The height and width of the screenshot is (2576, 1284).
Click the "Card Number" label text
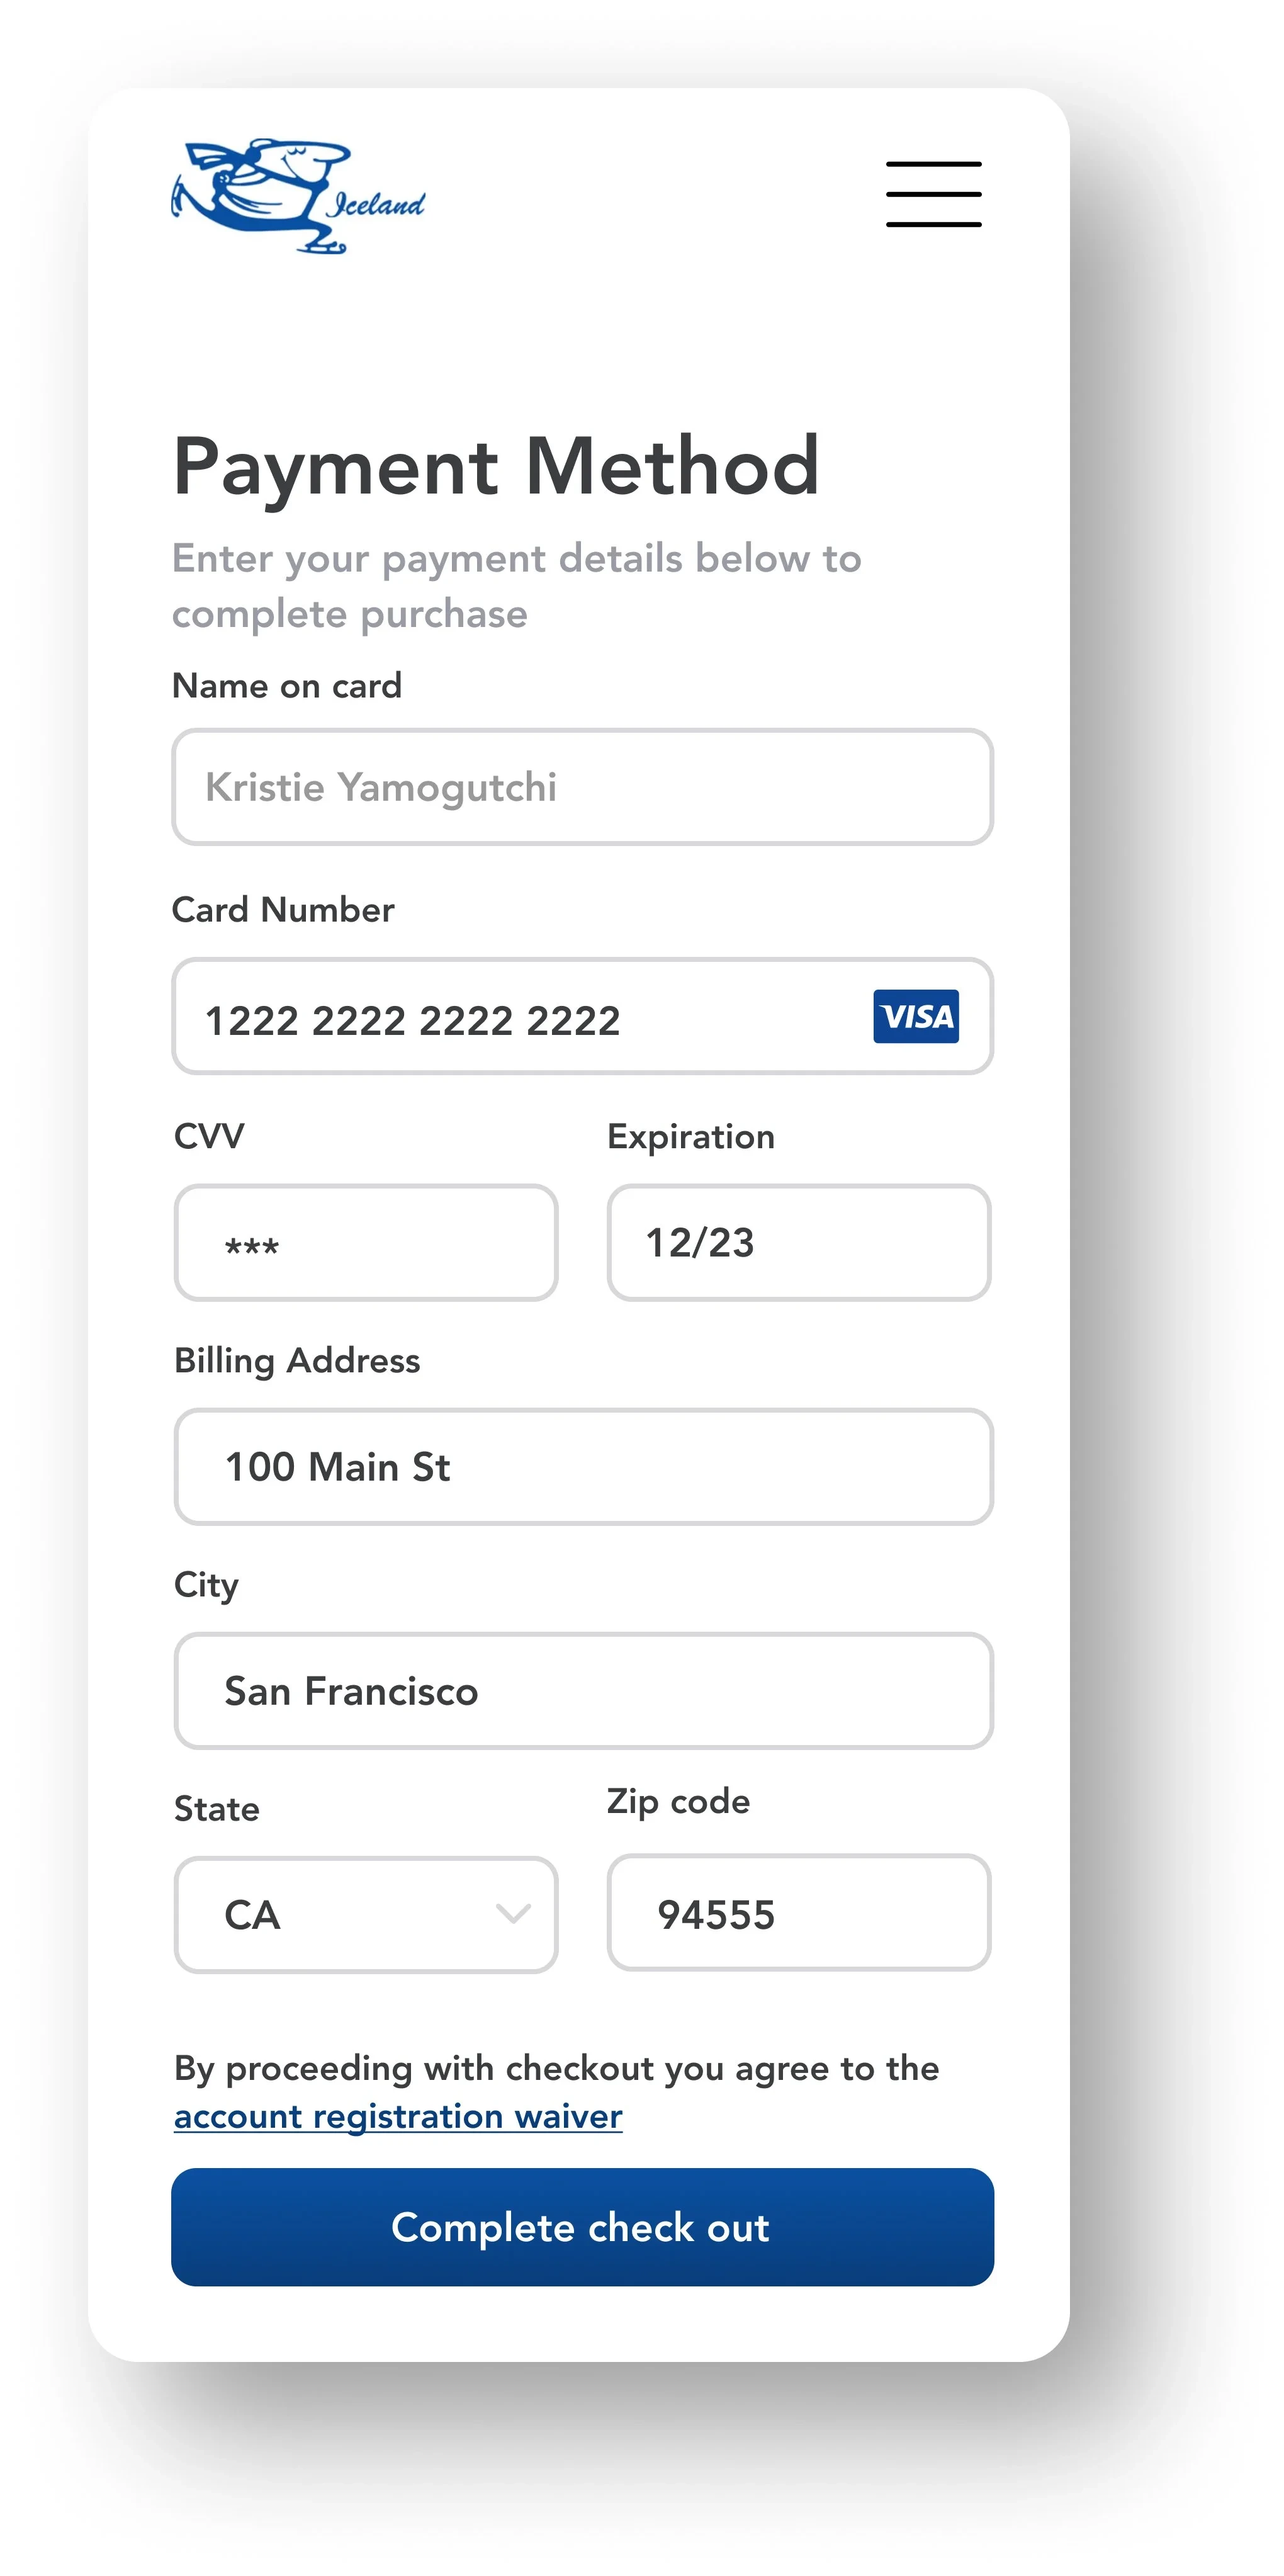(283, 910)
